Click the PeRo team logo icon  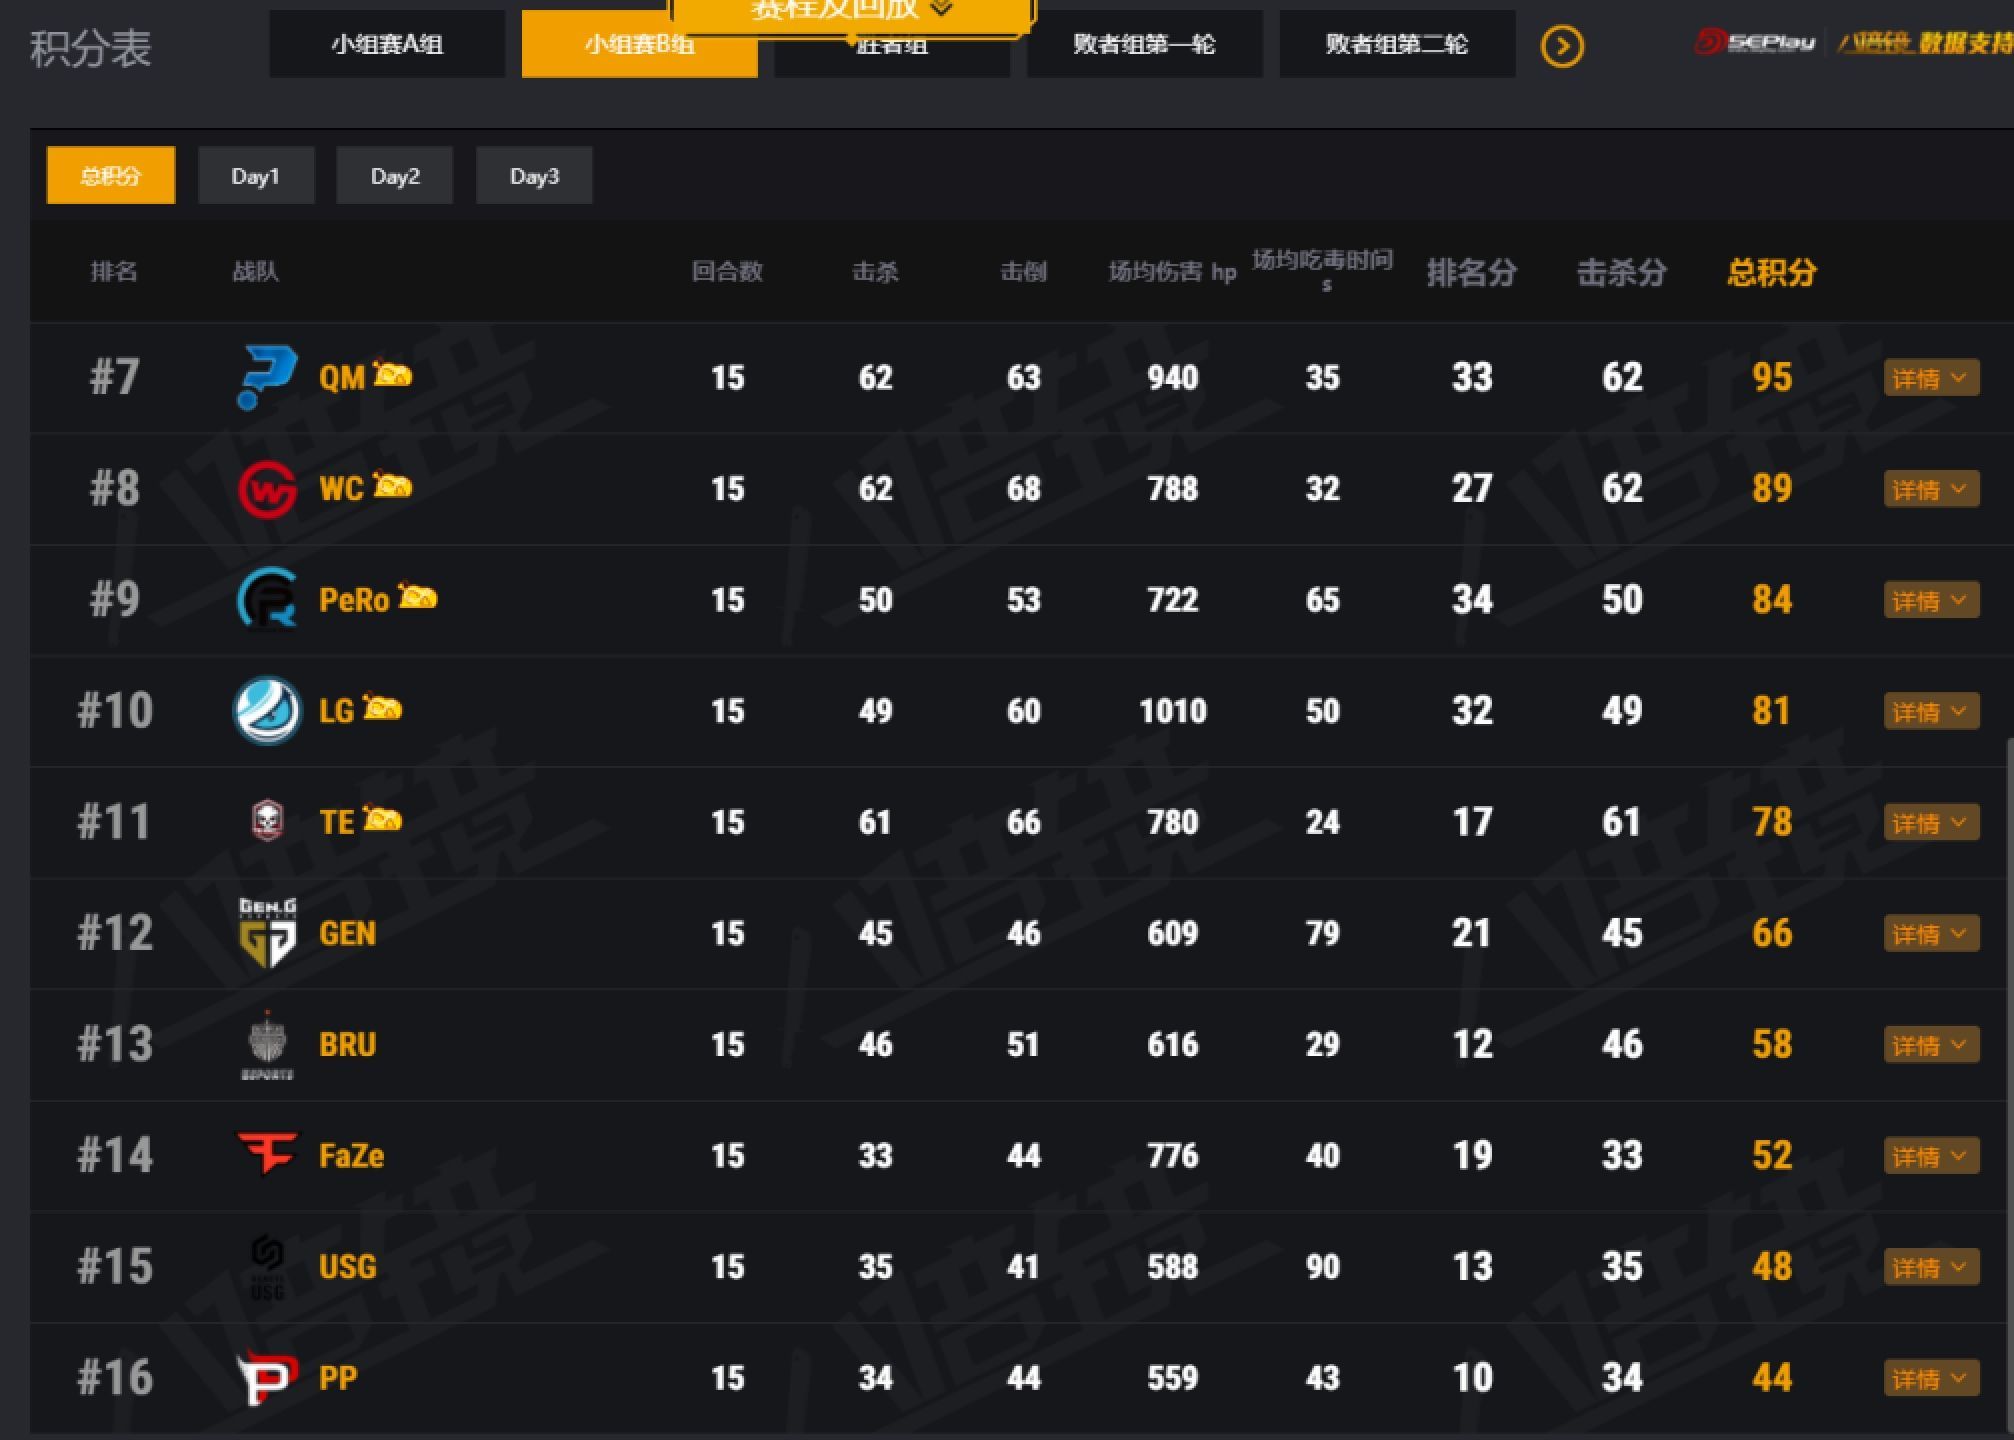click(266, 600)
